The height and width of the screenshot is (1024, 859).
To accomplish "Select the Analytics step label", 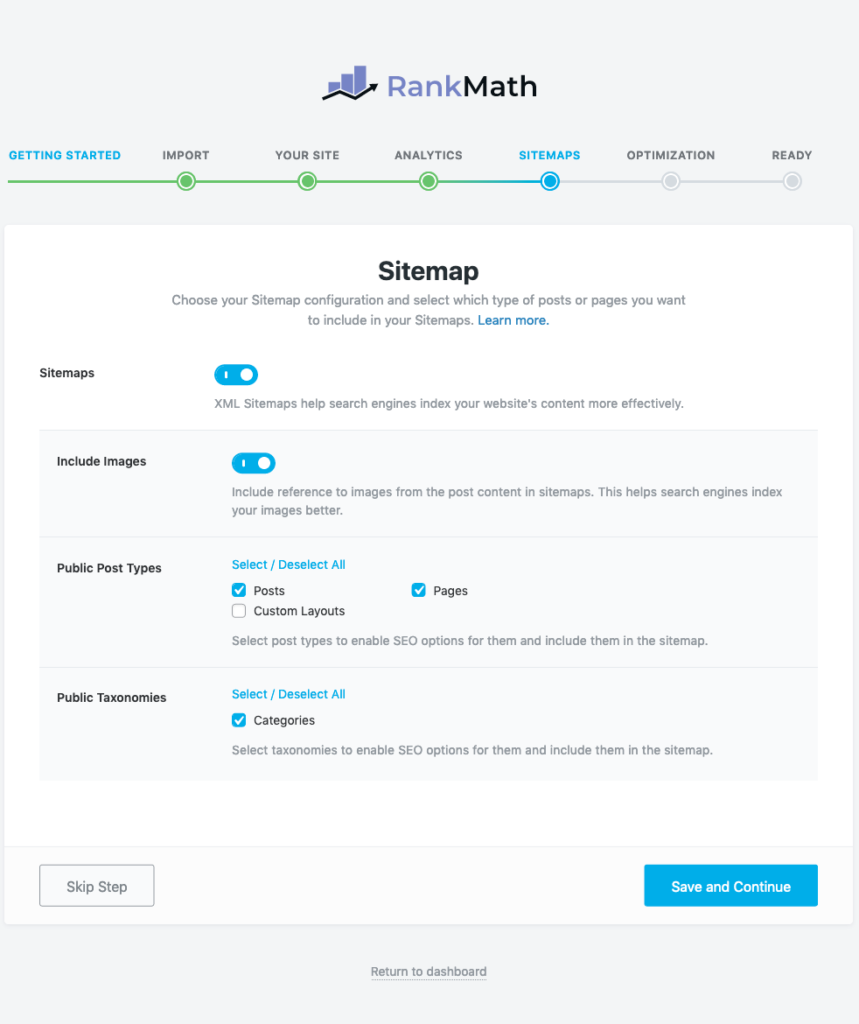I will click(x=429, y=155).
